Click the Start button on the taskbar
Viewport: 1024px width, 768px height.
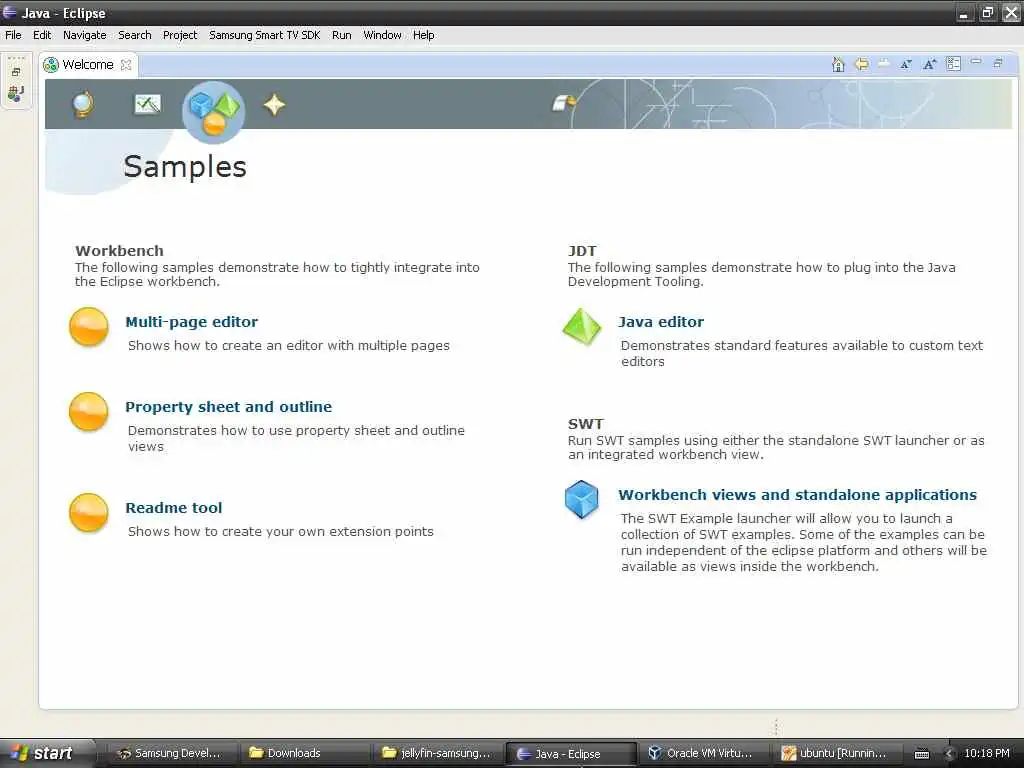(x=46, y=753)
